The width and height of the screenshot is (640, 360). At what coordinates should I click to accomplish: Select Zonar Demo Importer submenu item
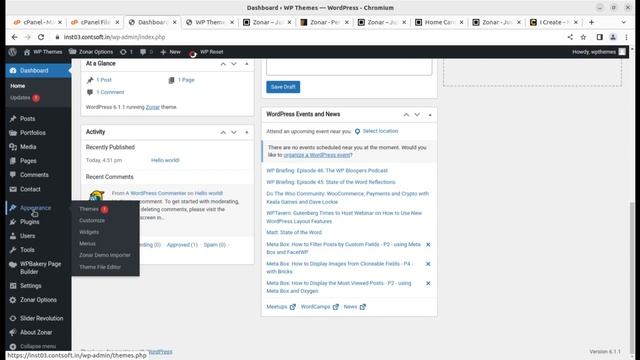(x=105, y=255)
